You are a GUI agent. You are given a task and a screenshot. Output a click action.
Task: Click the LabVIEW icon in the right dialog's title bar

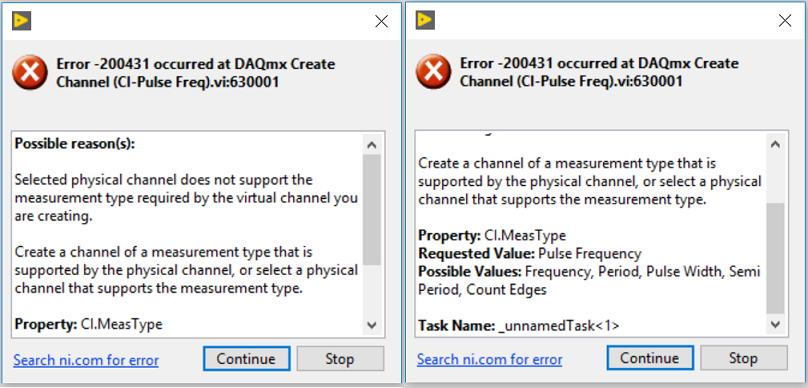click(x=425, y=20)
